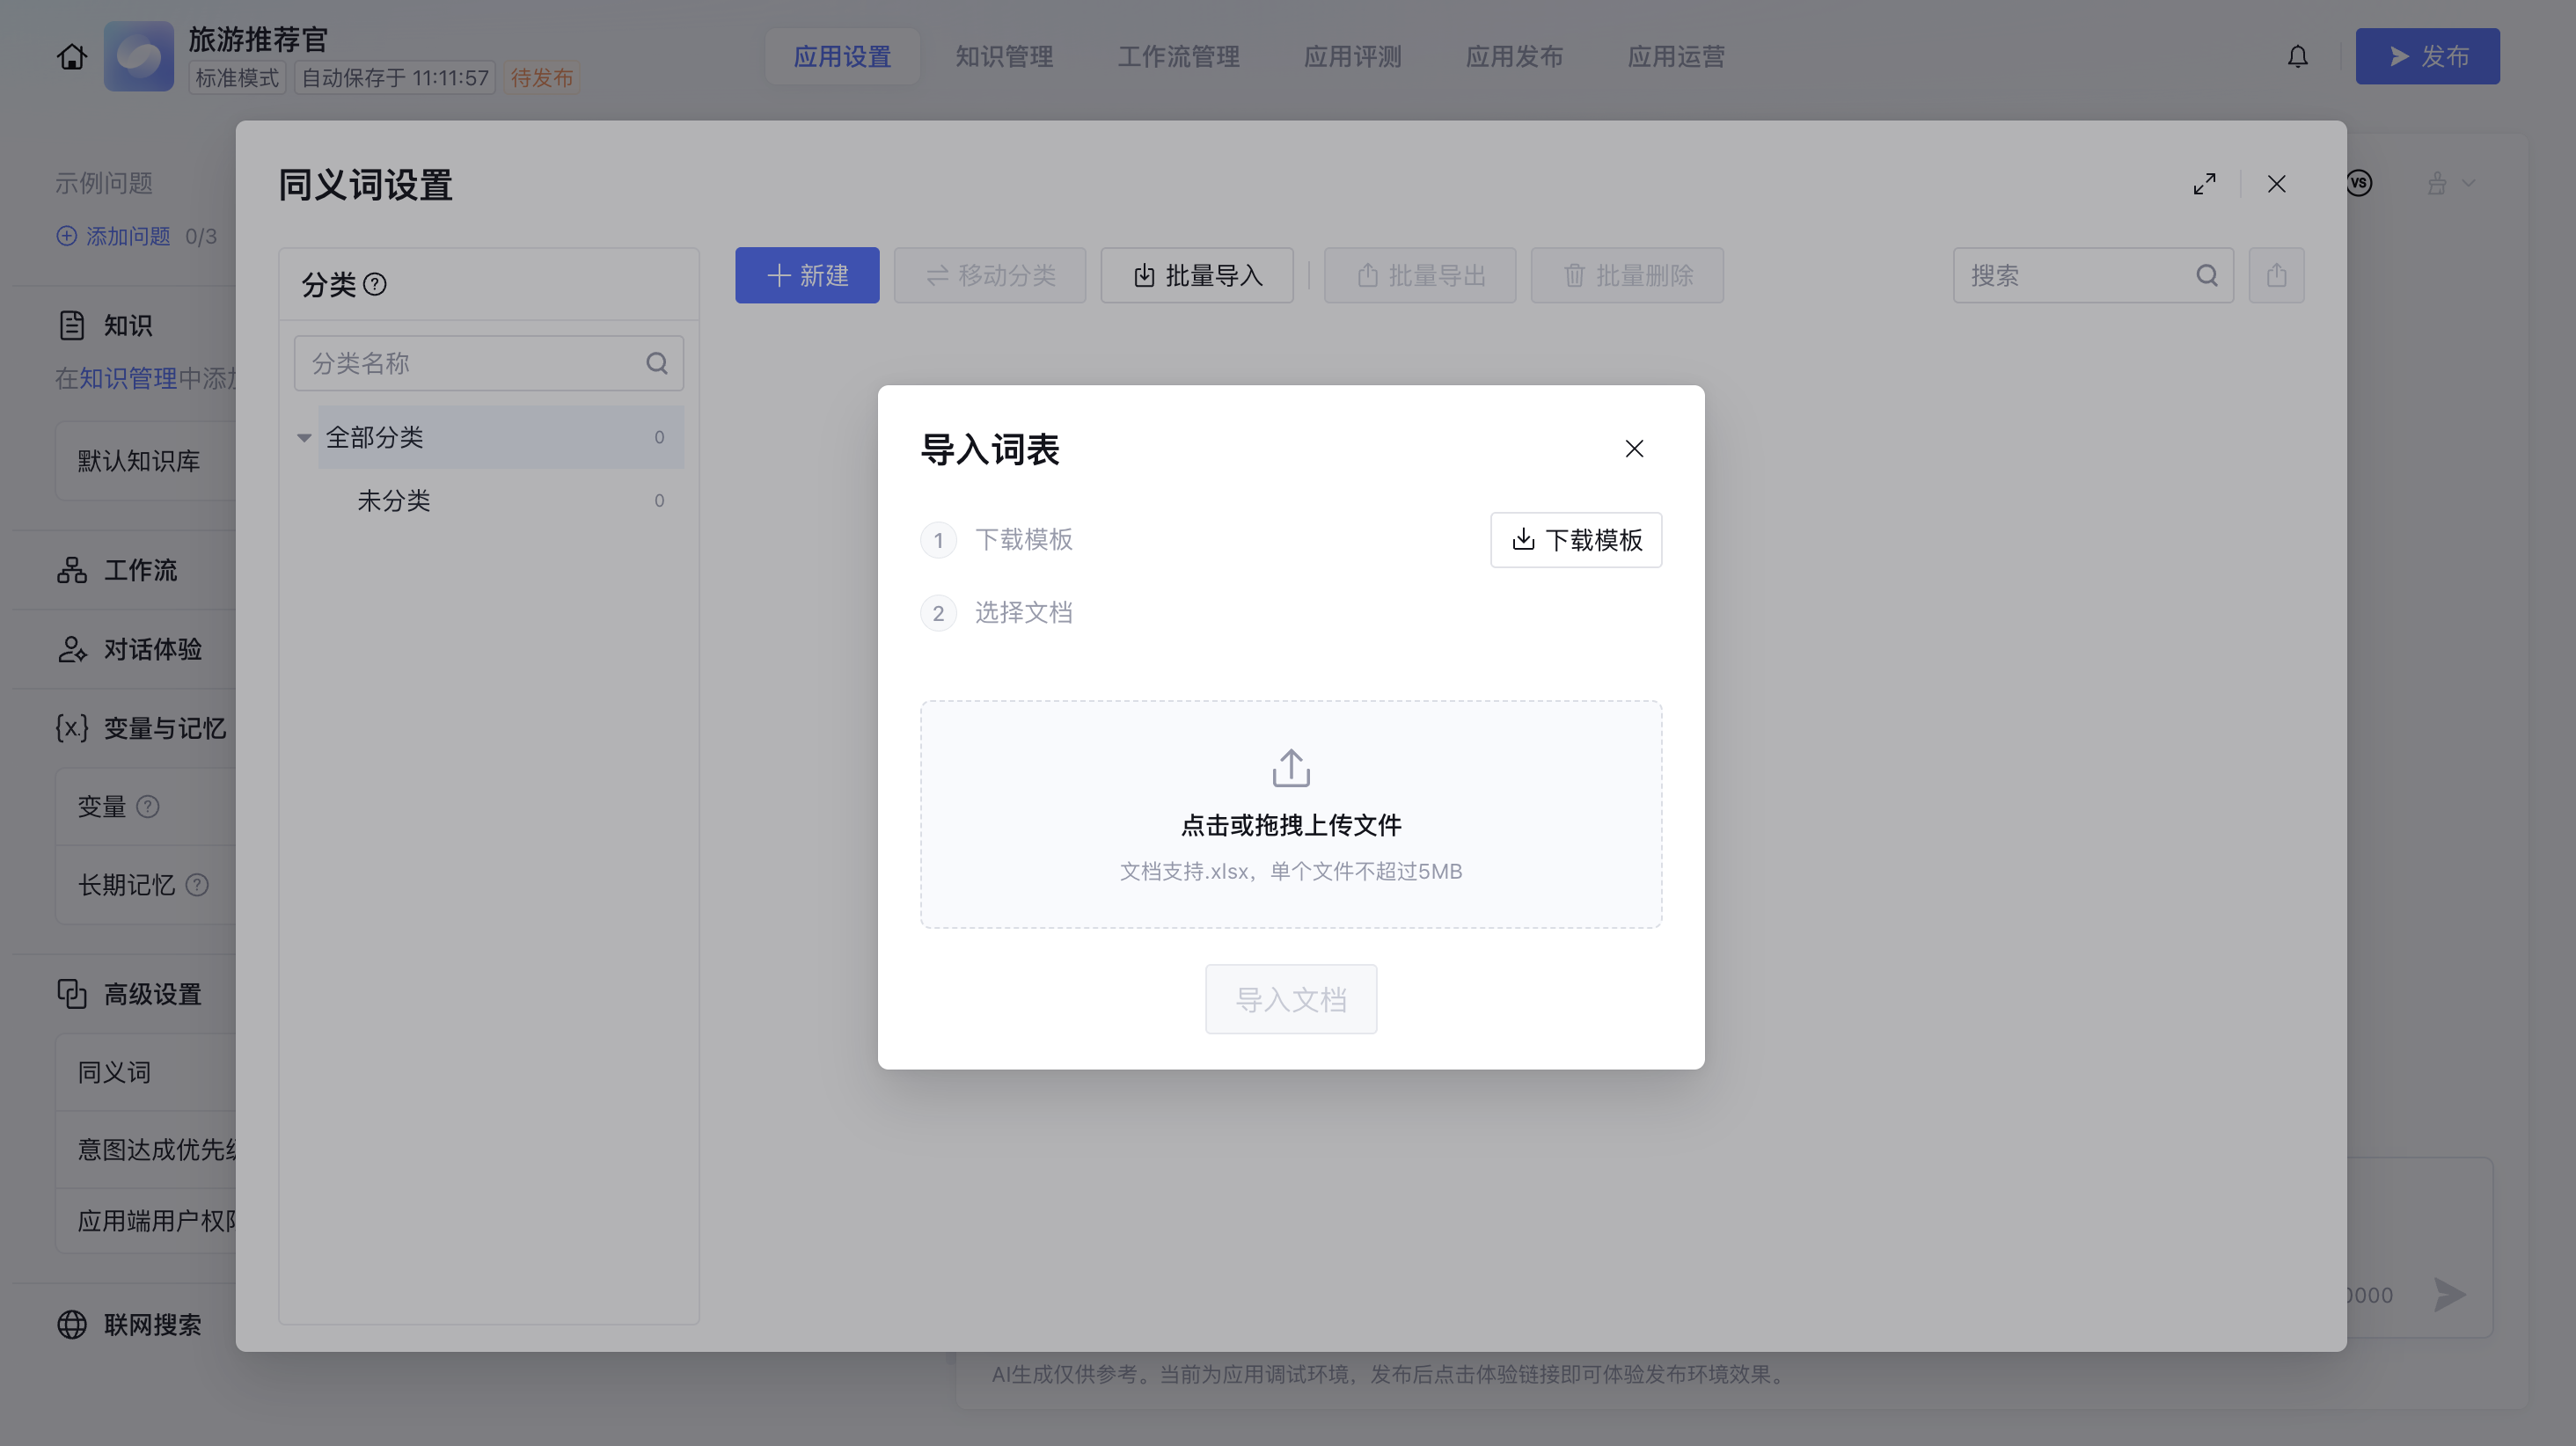Click the home icon in header
Image resolution: width=2576 pixels, height=1446 pixels.
point(71,56)
